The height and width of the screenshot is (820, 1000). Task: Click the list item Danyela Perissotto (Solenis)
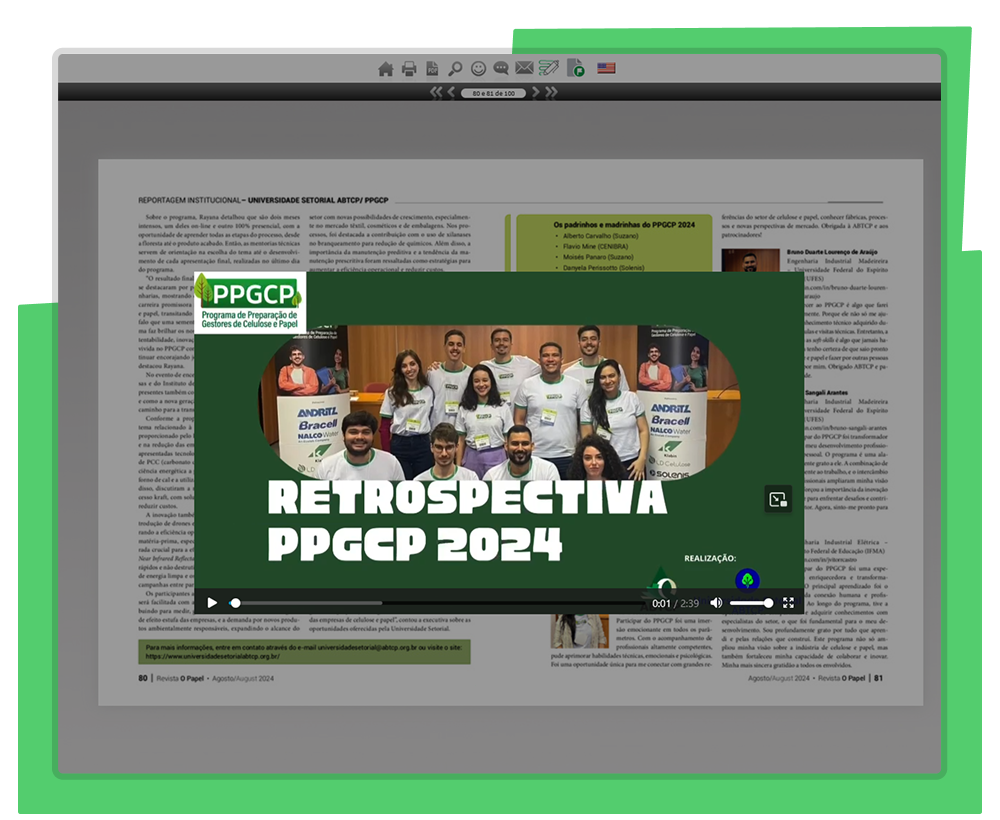(603, 268)
